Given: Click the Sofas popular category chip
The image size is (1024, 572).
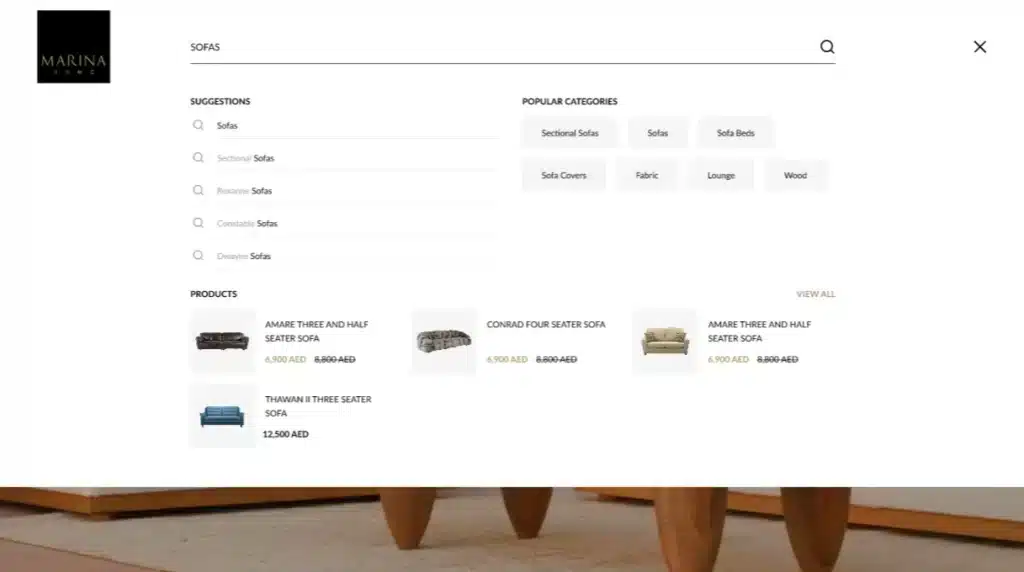Looking at the screenshot, I should [x=657, y=133].
